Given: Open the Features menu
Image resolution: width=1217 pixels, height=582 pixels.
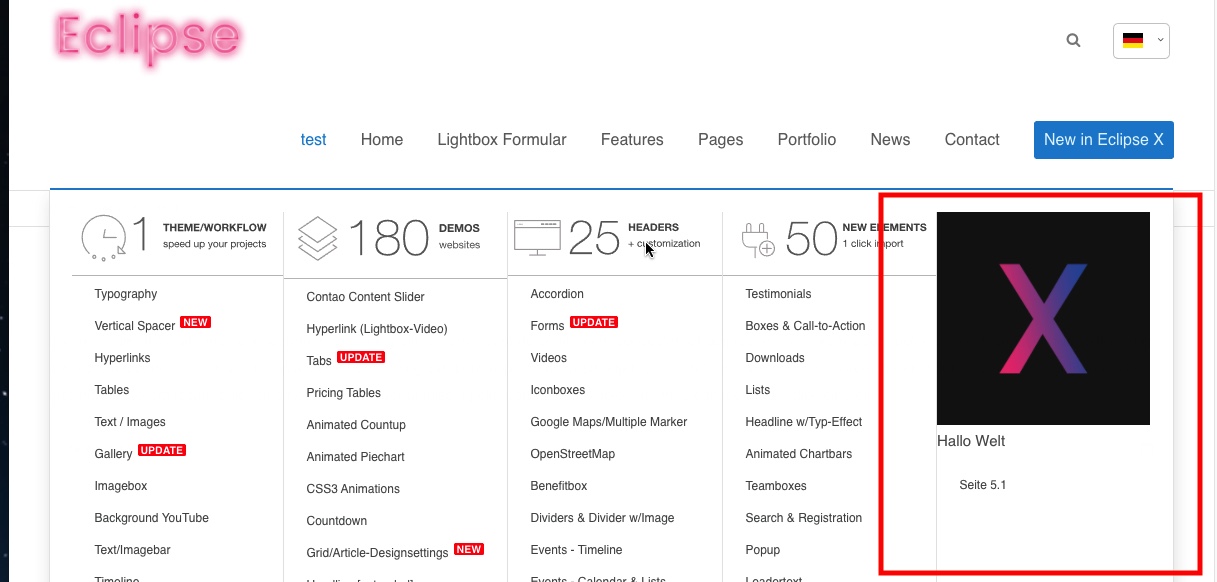Looking at the screenshot, I should coord(632,140).
